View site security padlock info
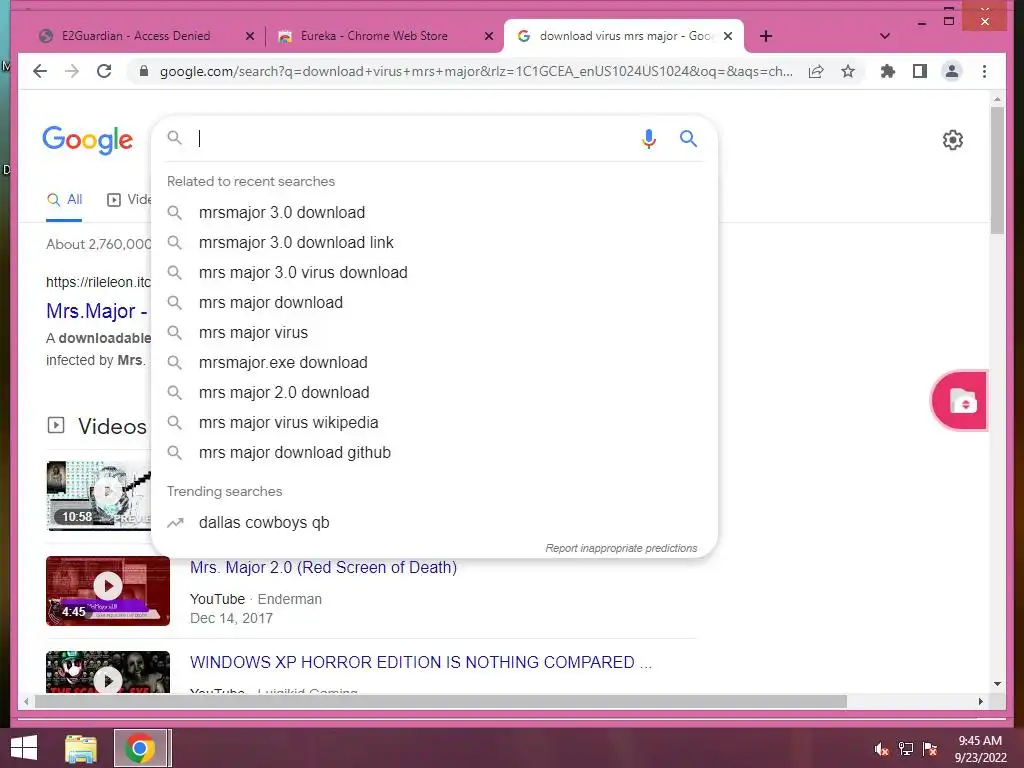This screenshot has height=768, width=1024. click(x=144, y=71)
